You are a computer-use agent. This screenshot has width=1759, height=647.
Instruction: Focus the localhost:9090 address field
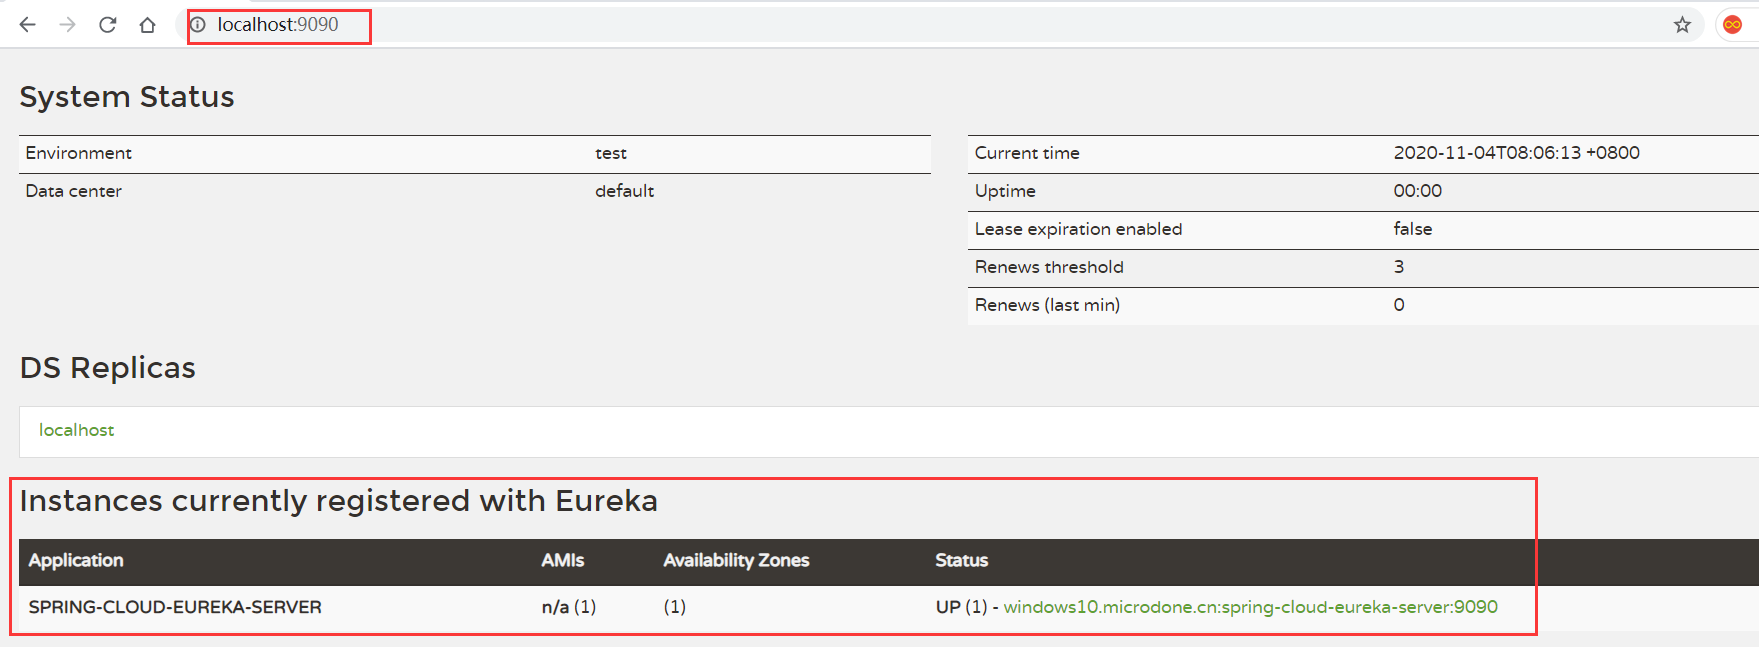pyautogui.click(x=940, y=25)
